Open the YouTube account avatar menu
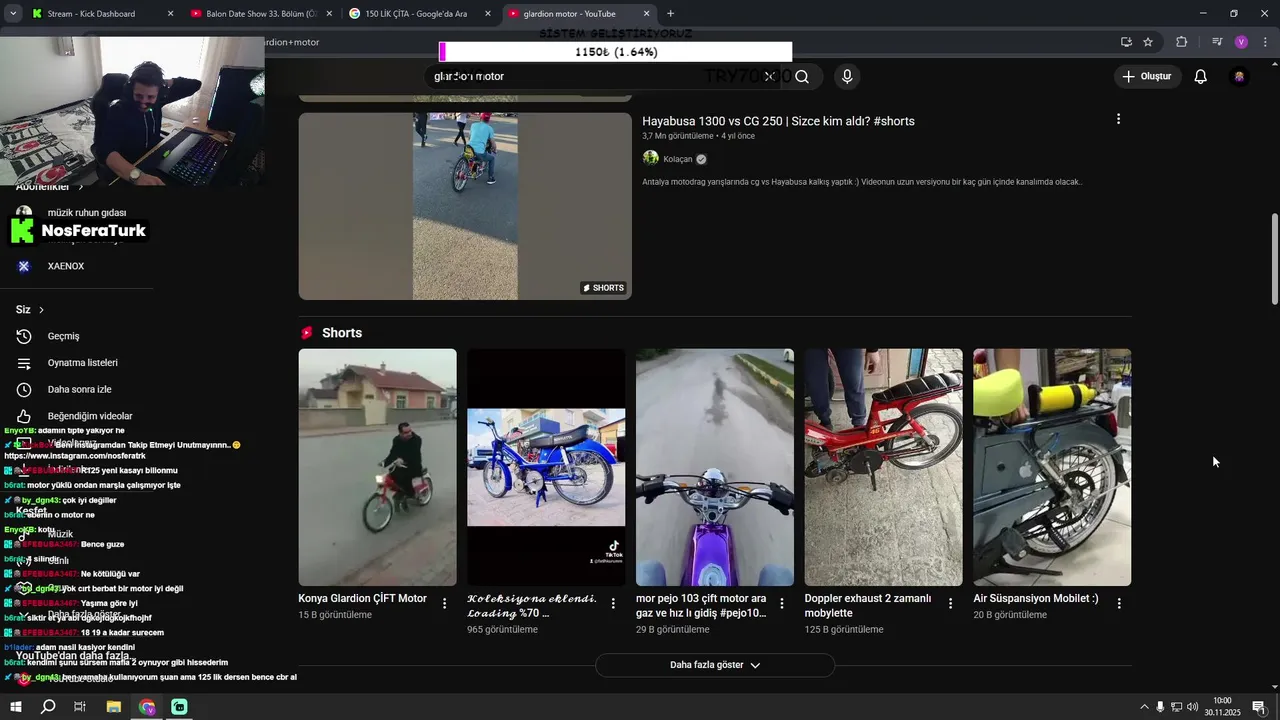 coord(1239,77)
